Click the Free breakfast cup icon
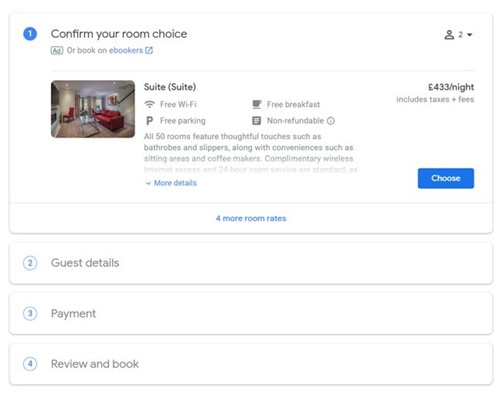The width and height of the screenshot is (500, 401). click(256, 104)
